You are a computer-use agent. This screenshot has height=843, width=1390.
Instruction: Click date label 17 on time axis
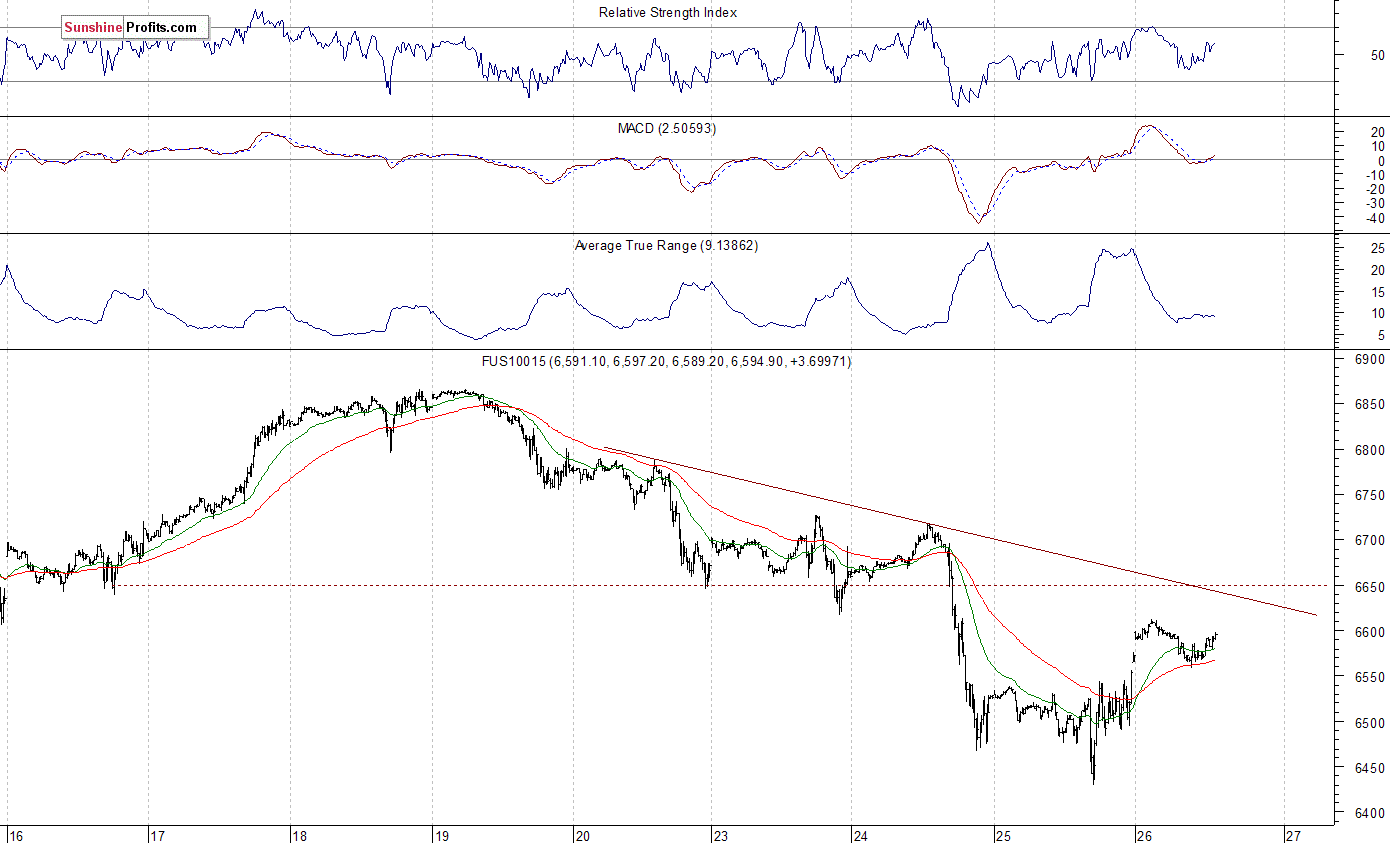click(x=157, y=834)
